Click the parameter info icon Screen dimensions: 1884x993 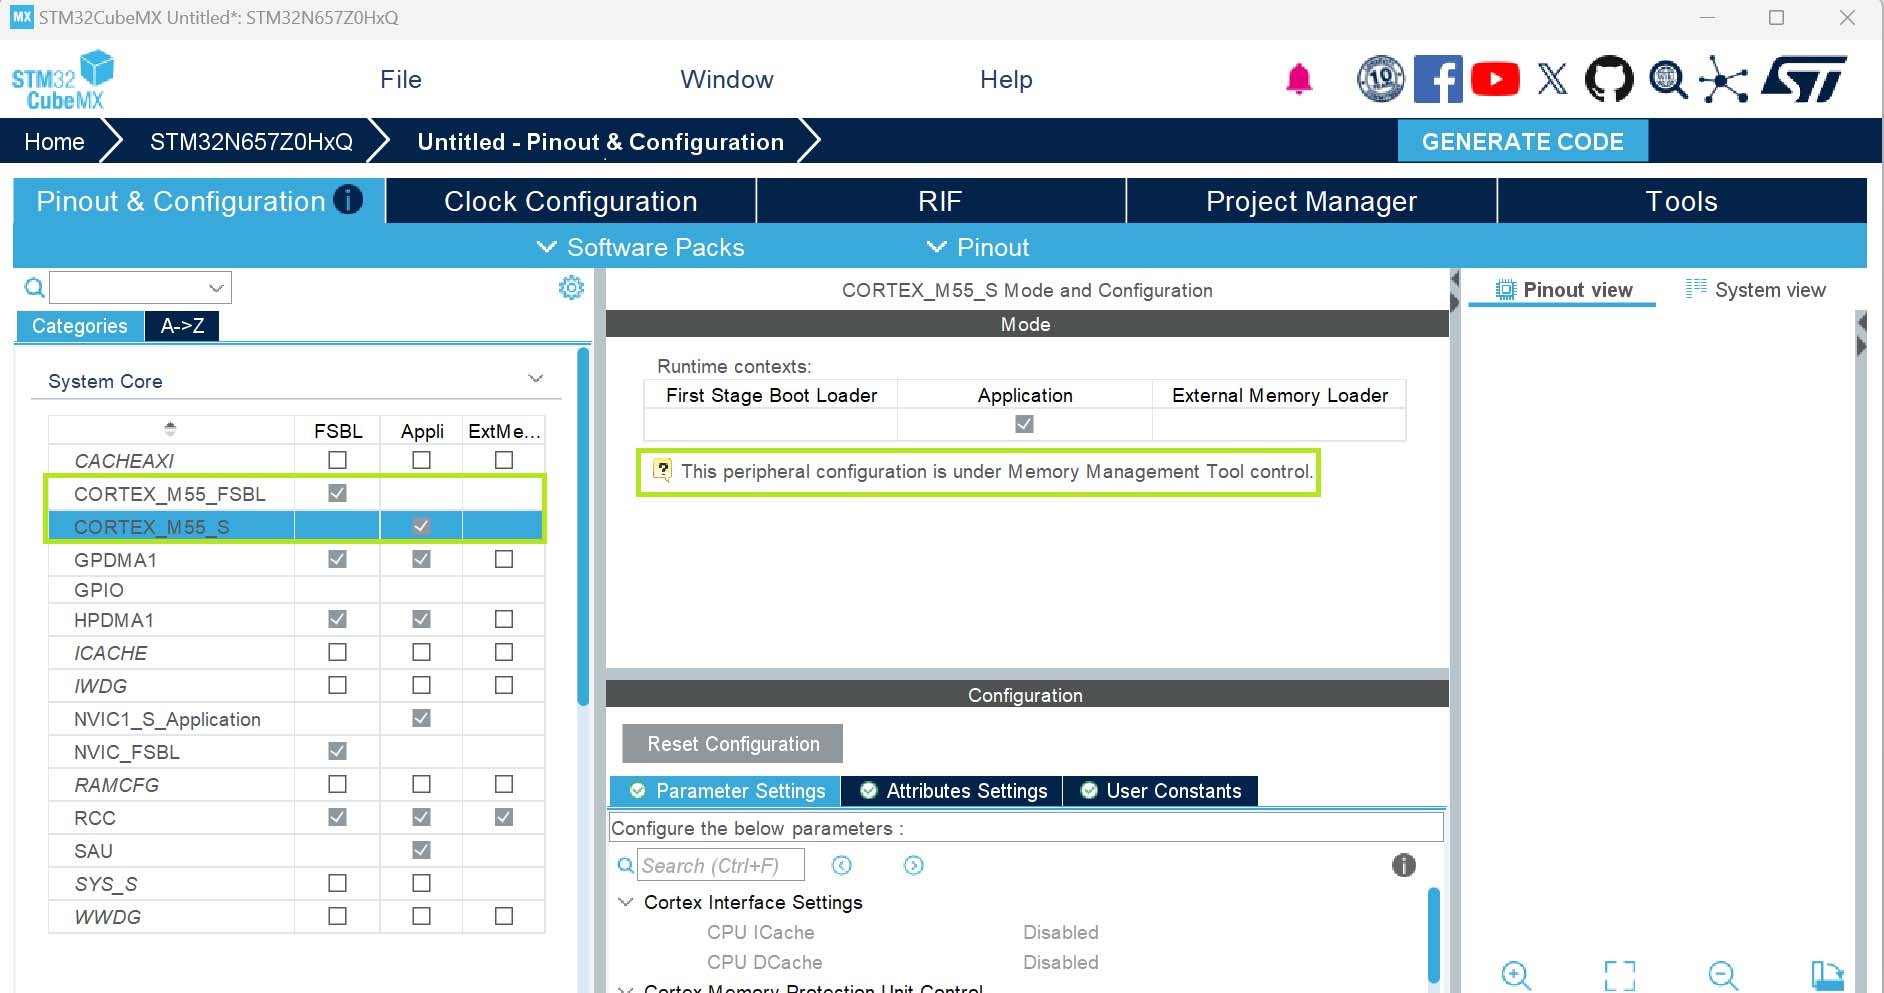[1404, 865]
